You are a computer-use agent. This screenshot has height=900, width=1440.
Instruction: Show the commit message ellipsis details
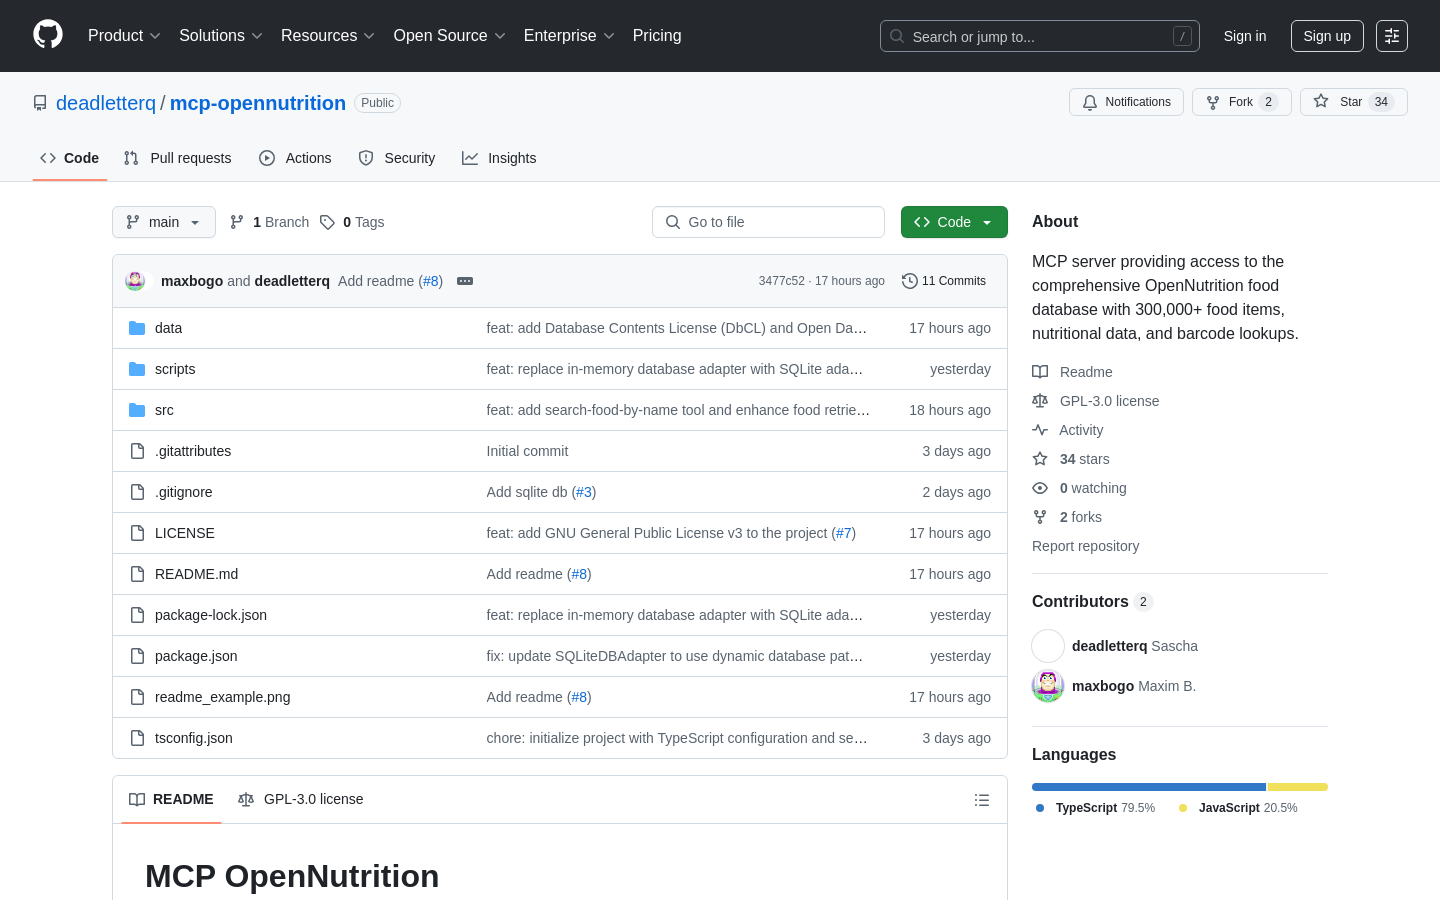coord(465,281)
